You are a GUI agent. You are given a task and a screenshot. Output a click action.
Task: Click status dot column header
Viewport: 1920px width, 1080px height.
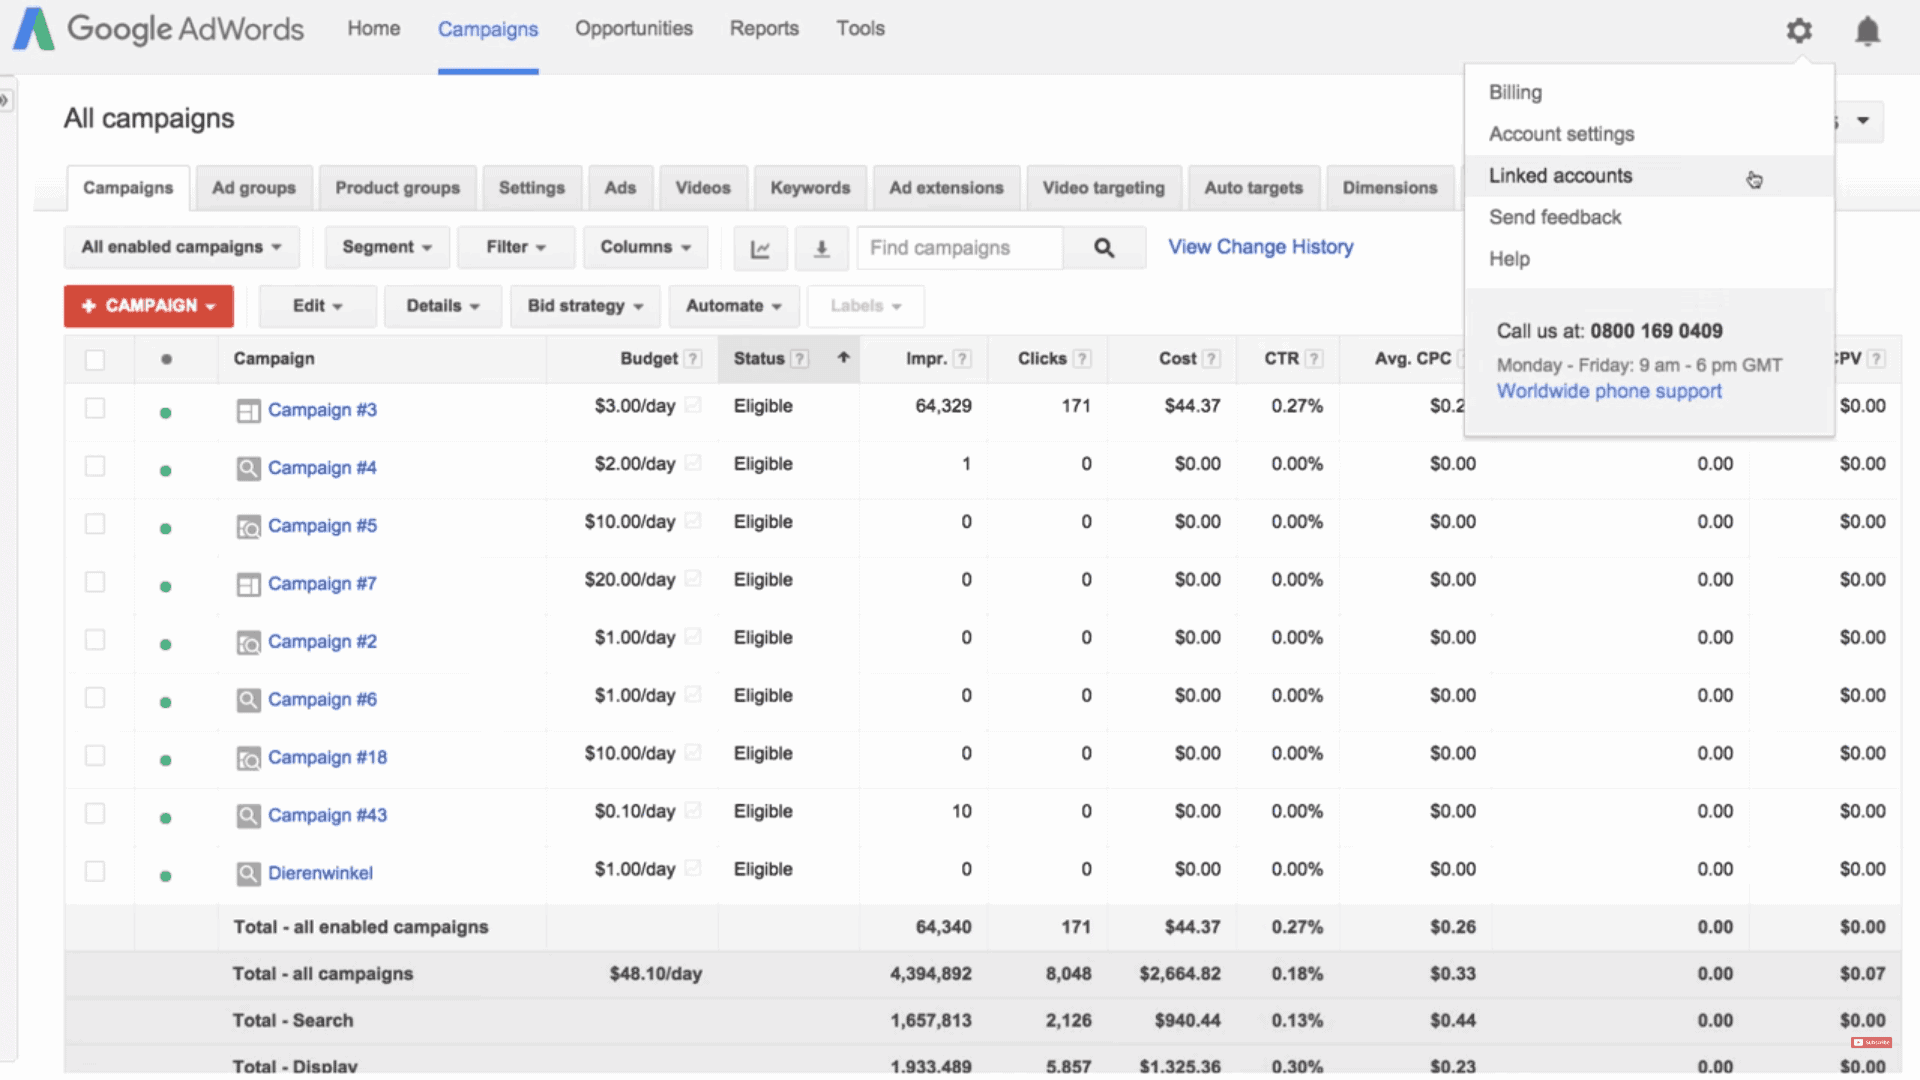click(166, 359)
